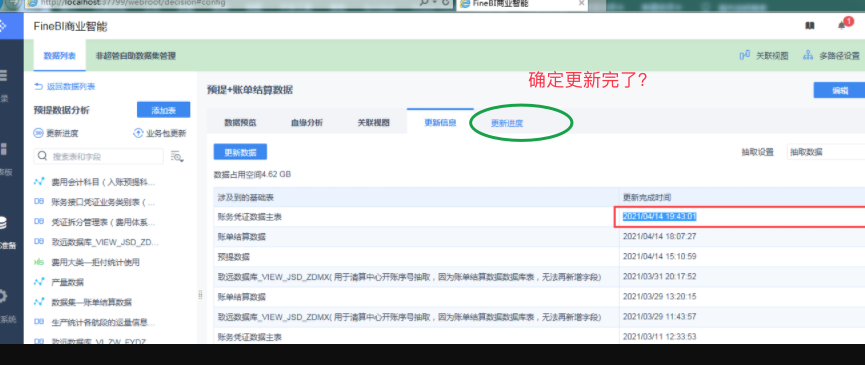Click the 预提数据 row in the update table

point(539,256)
